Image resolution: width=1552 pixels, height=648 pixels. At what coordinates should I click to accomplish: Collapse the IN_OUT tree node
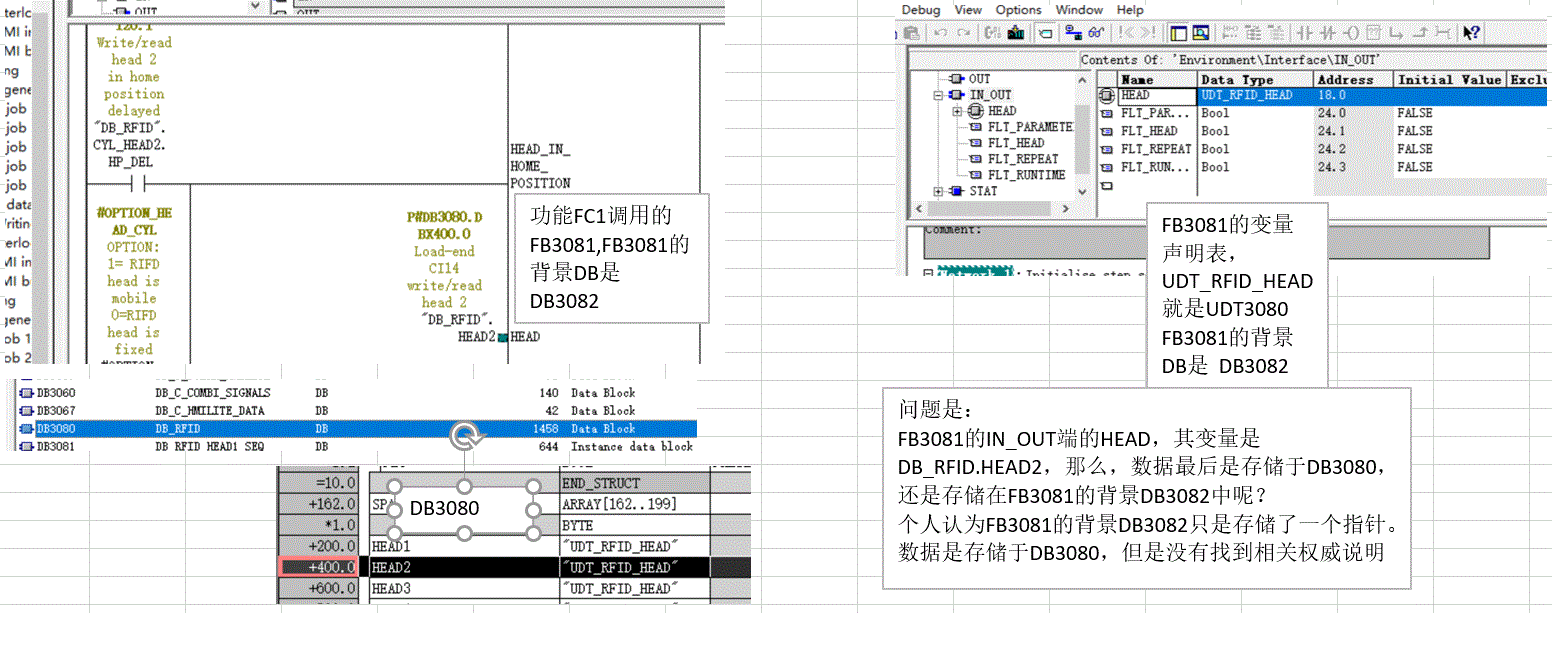click(x=939, y=95)
